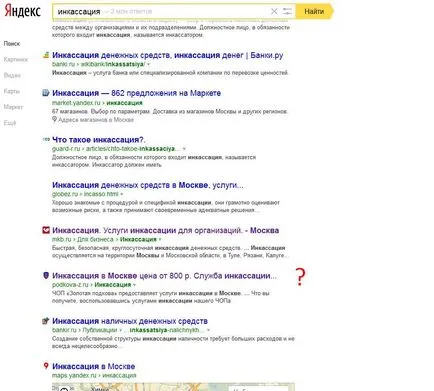Screen dimensions: 434x391
Task: Expand dropdown arrow next to globez.ru URL
Action: pyautogui.click(x=122, y=194)
